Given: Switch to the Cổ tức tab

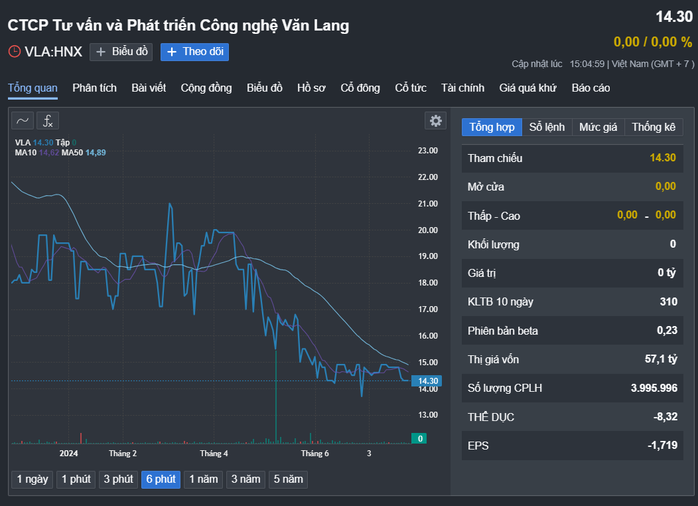Looking at the screenshot, I should pyautogui.click(x=410, y=88).
